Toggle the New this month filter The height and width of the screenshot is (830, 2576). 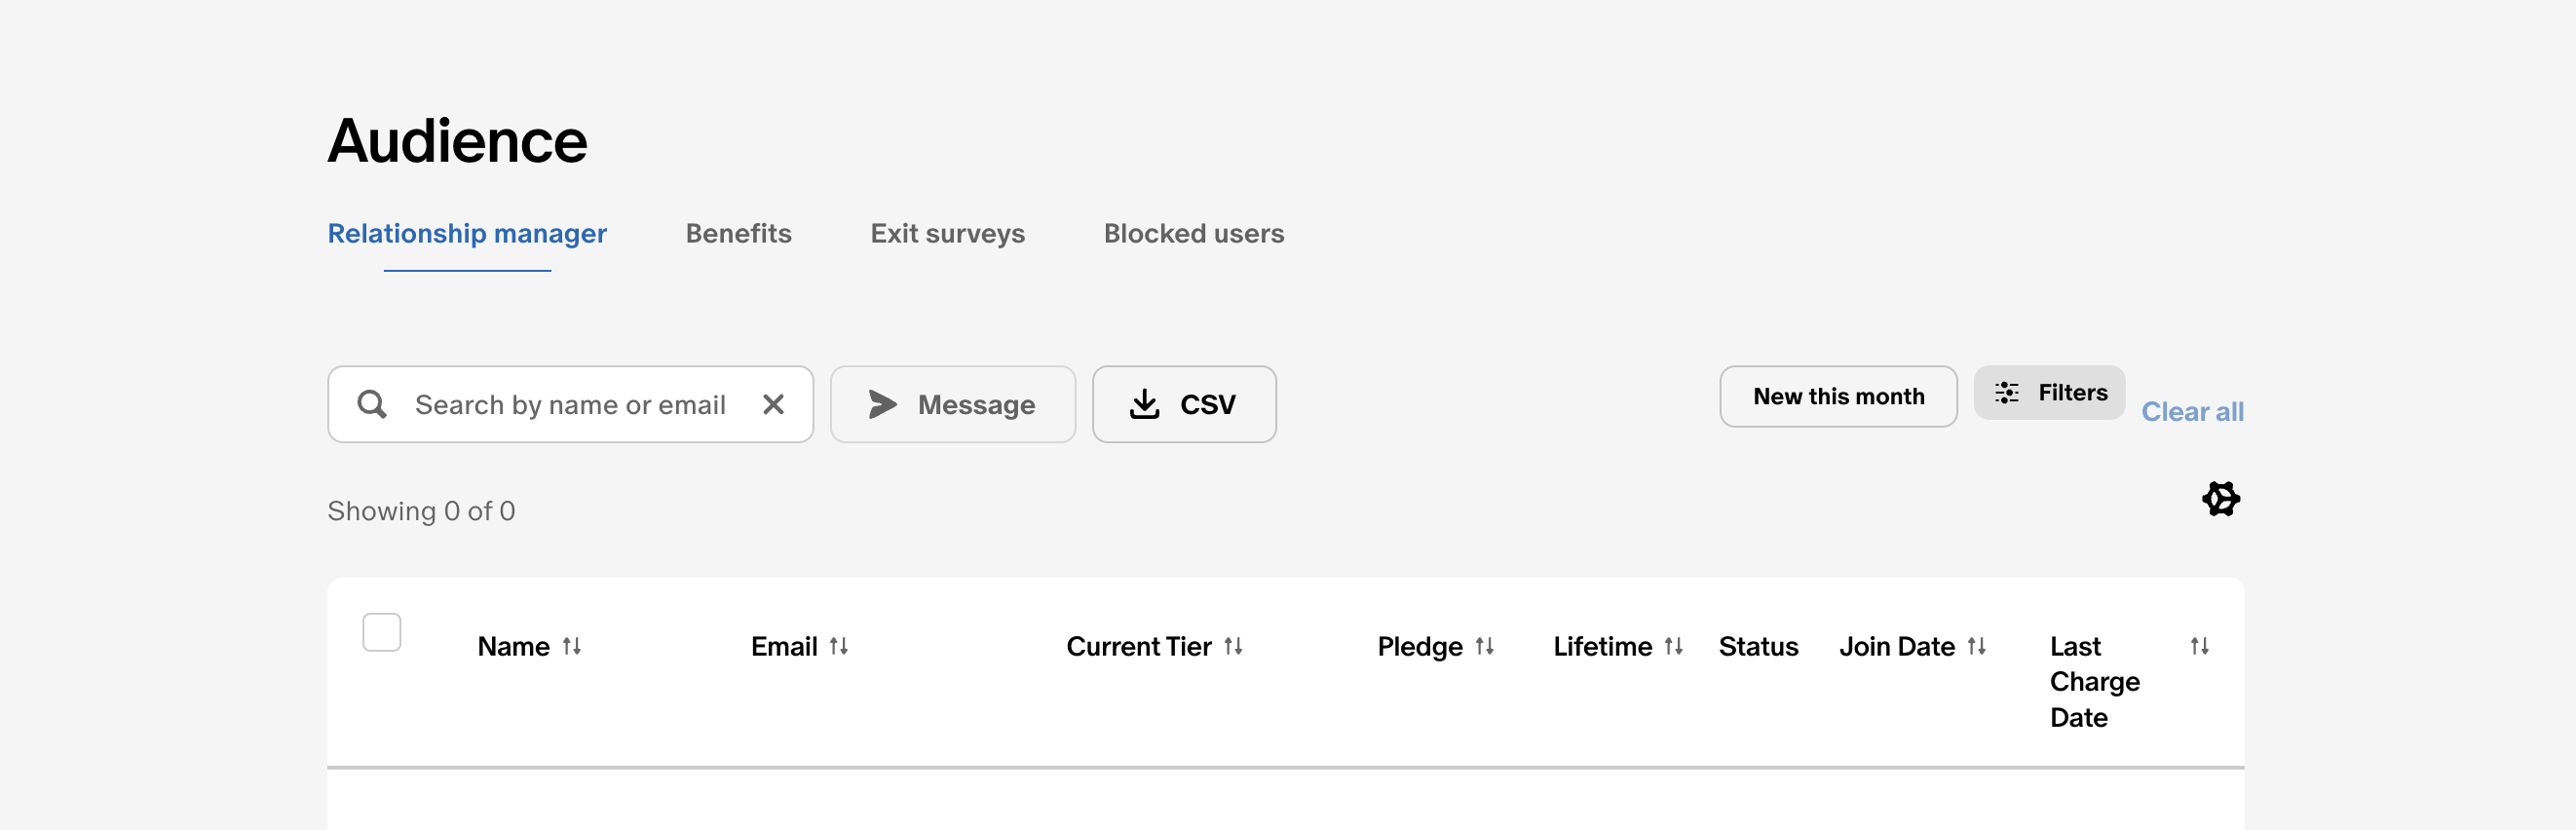(x=1838, y=396)
